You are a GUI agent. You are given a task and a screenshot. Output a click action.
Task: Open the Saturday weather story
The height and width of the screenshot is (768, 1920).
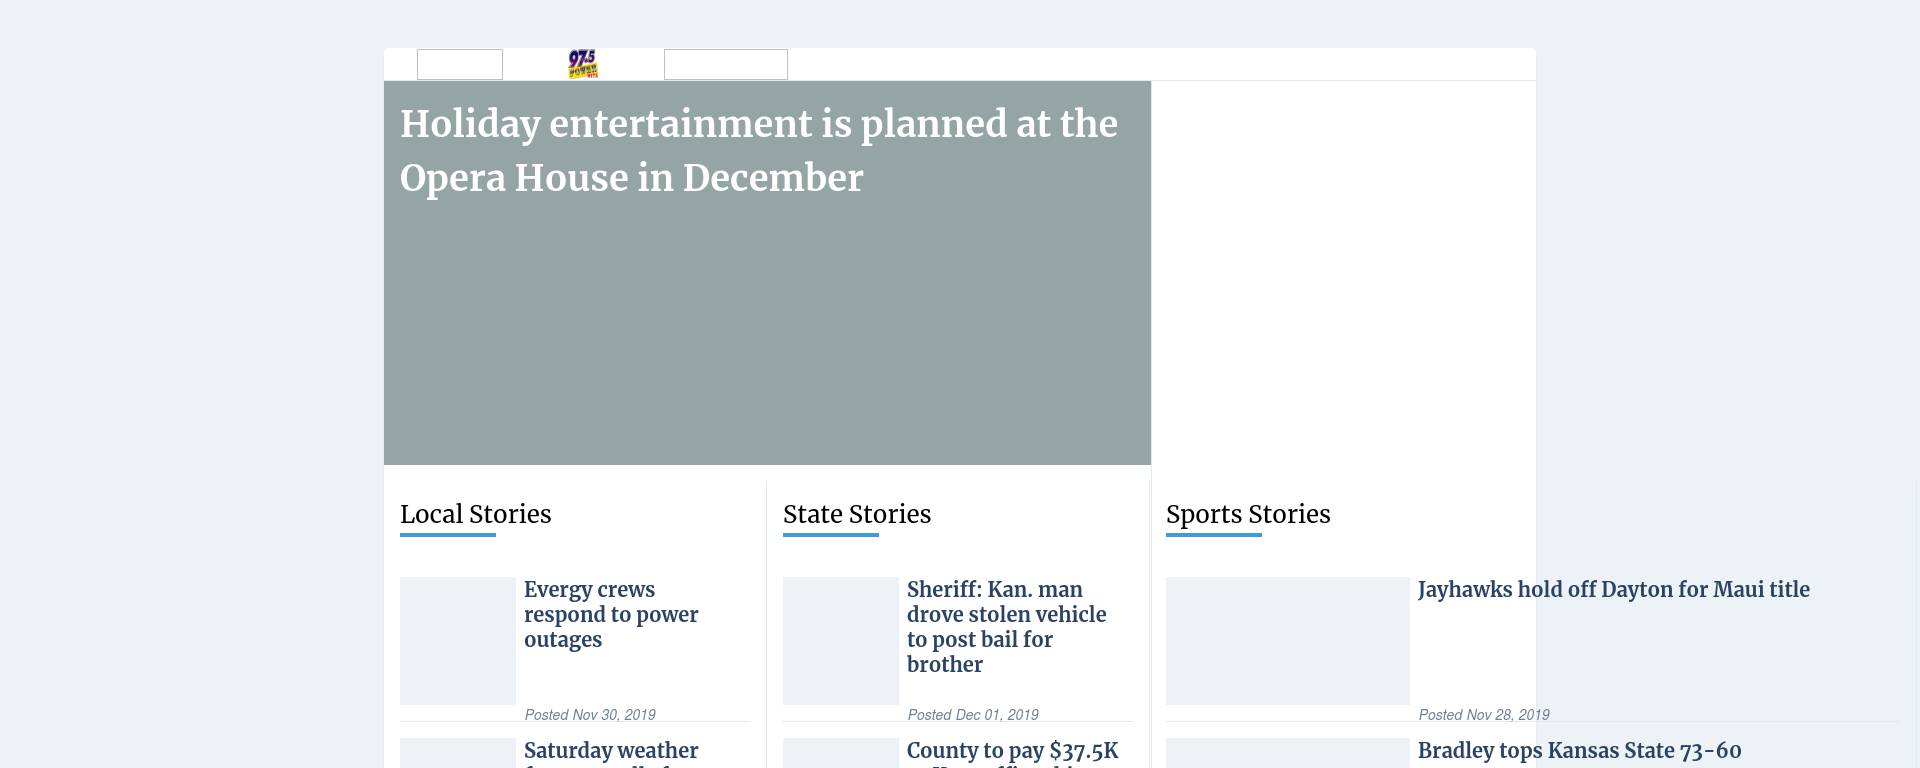point(610,751)
